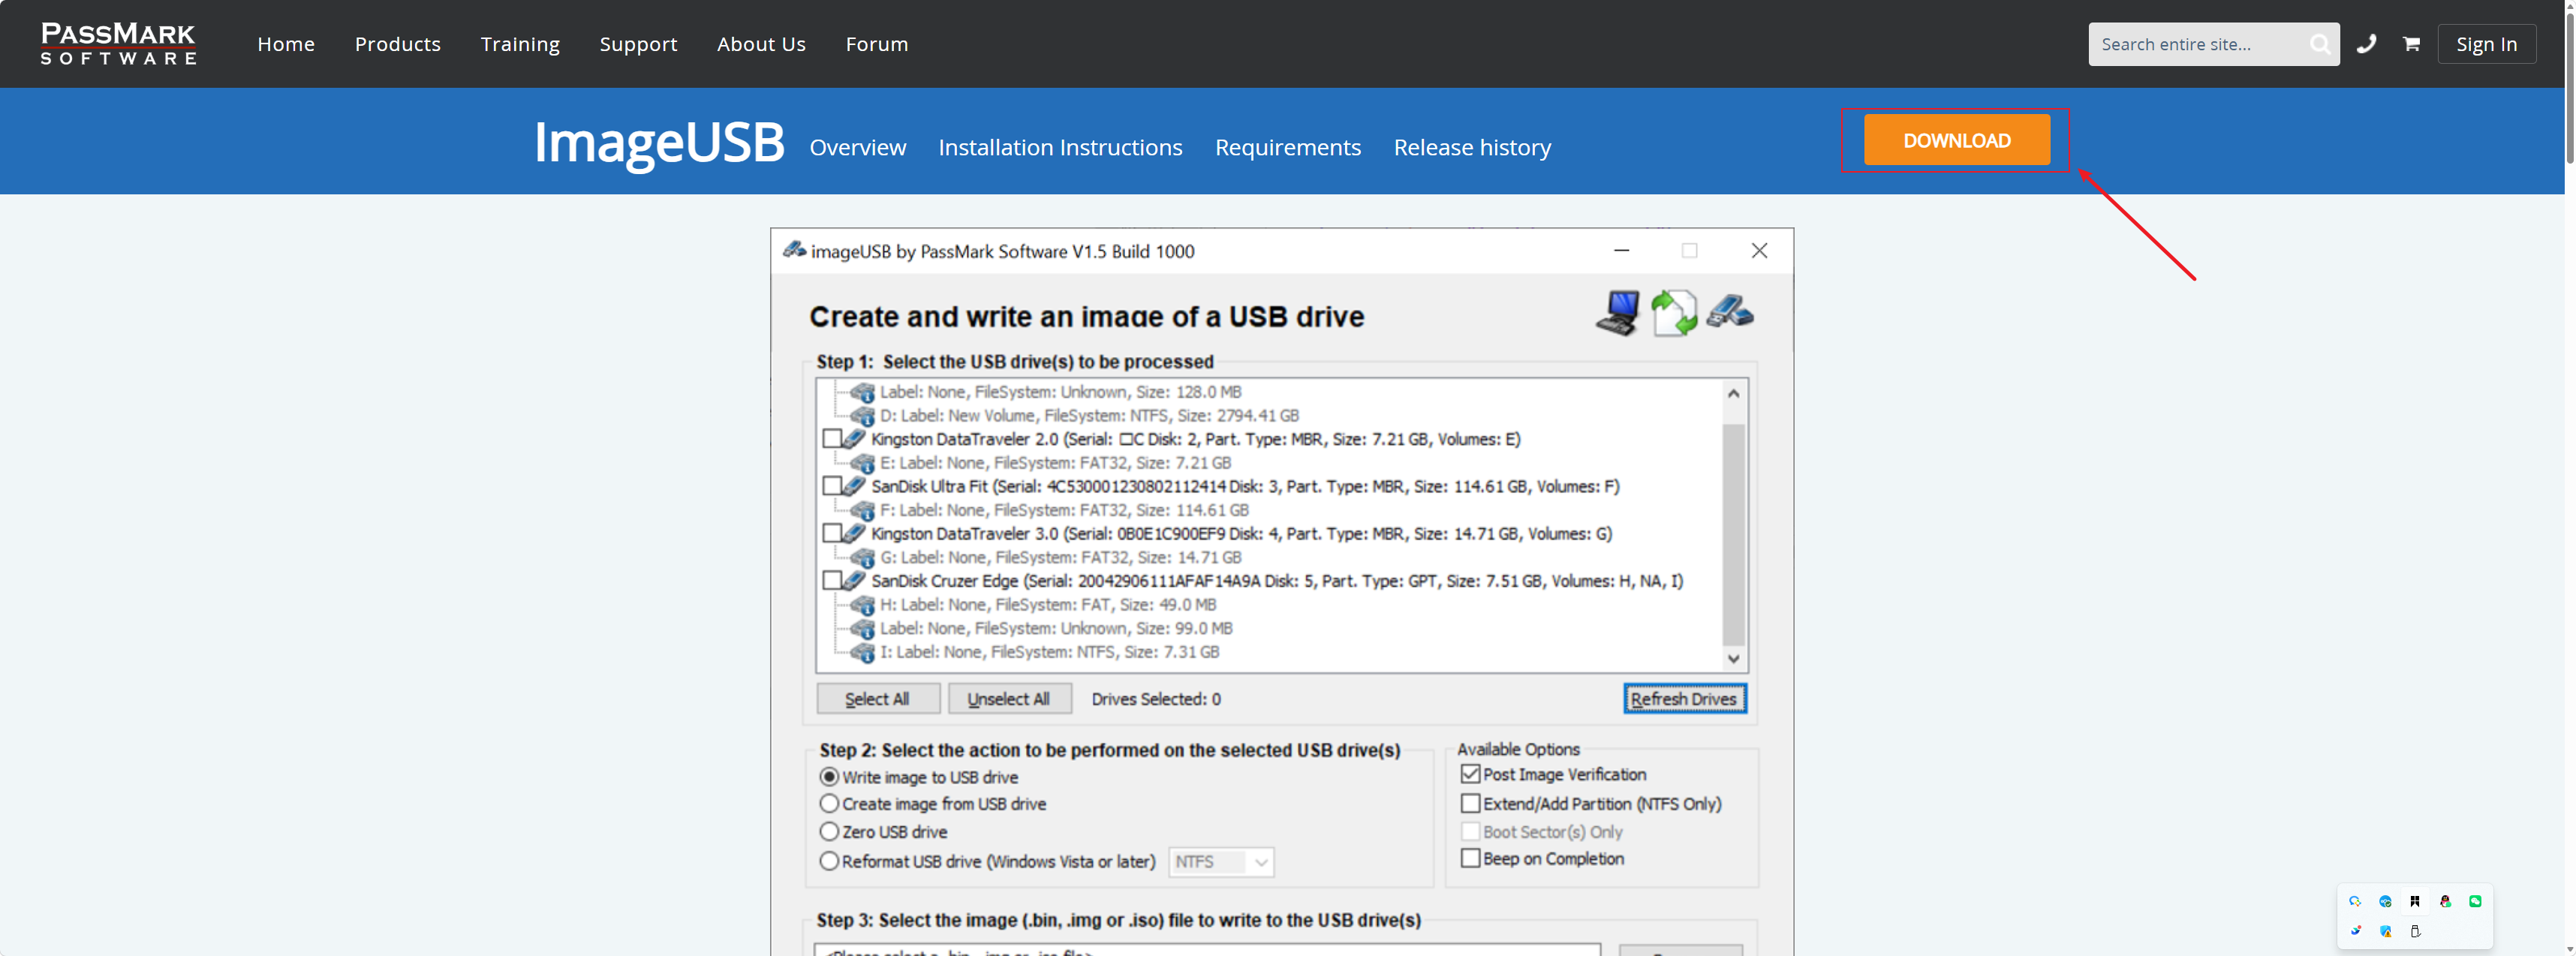Click the chat bubble with colorful pinwheel tray icon
The height and width of the screenshot is (956, 2576).
tap(2355, 901)
